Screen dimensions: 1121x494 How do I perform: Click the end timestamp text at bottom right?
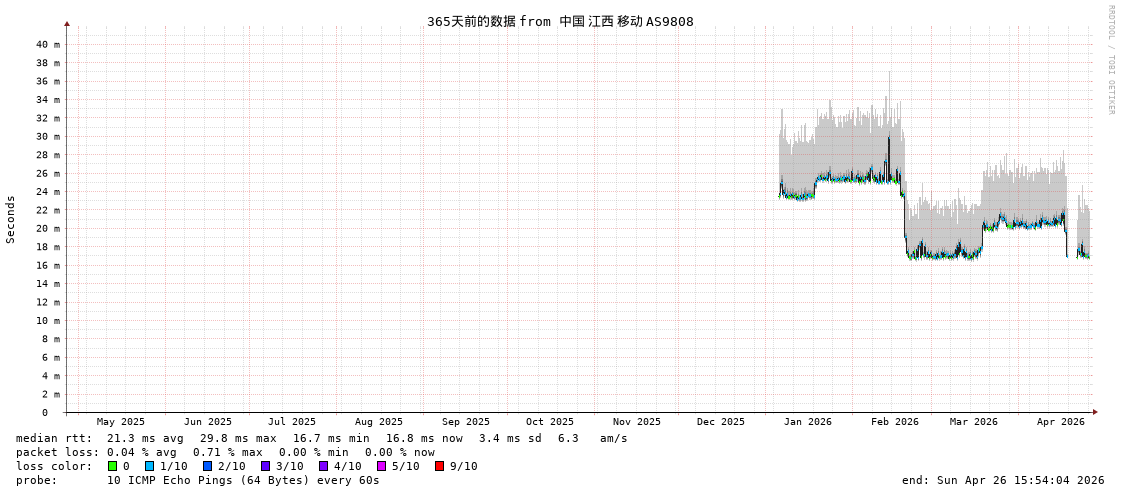pyautogui.click(x=1002, y=480)
